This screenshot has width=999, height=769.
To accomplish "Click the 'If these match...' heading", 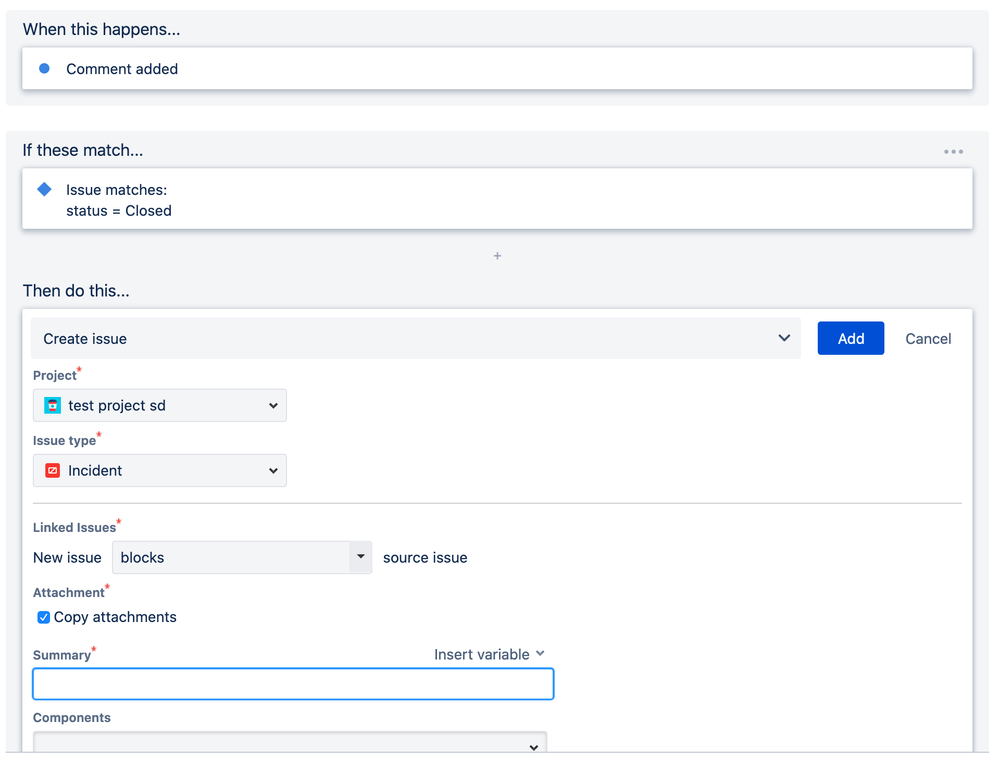I will pyautogui.click(x=83, y=150).
